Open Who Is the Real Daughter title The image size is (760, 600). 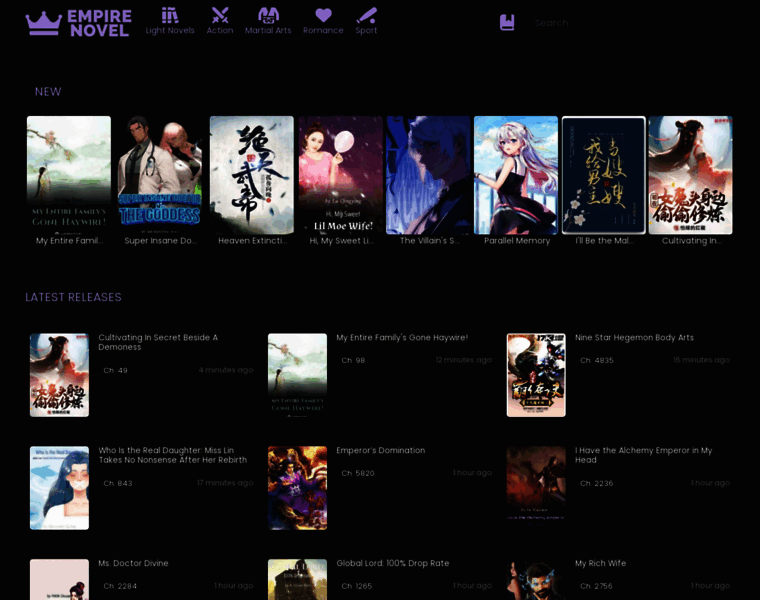173,455
